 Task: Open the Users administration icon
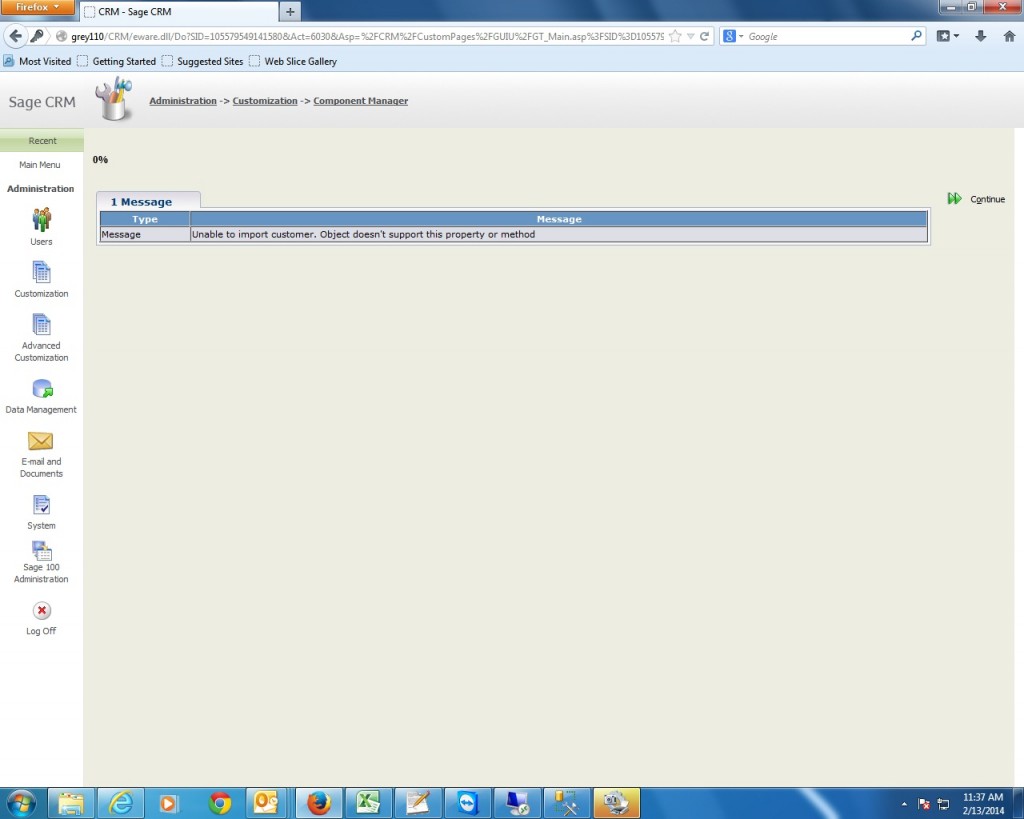click(41, 219)
